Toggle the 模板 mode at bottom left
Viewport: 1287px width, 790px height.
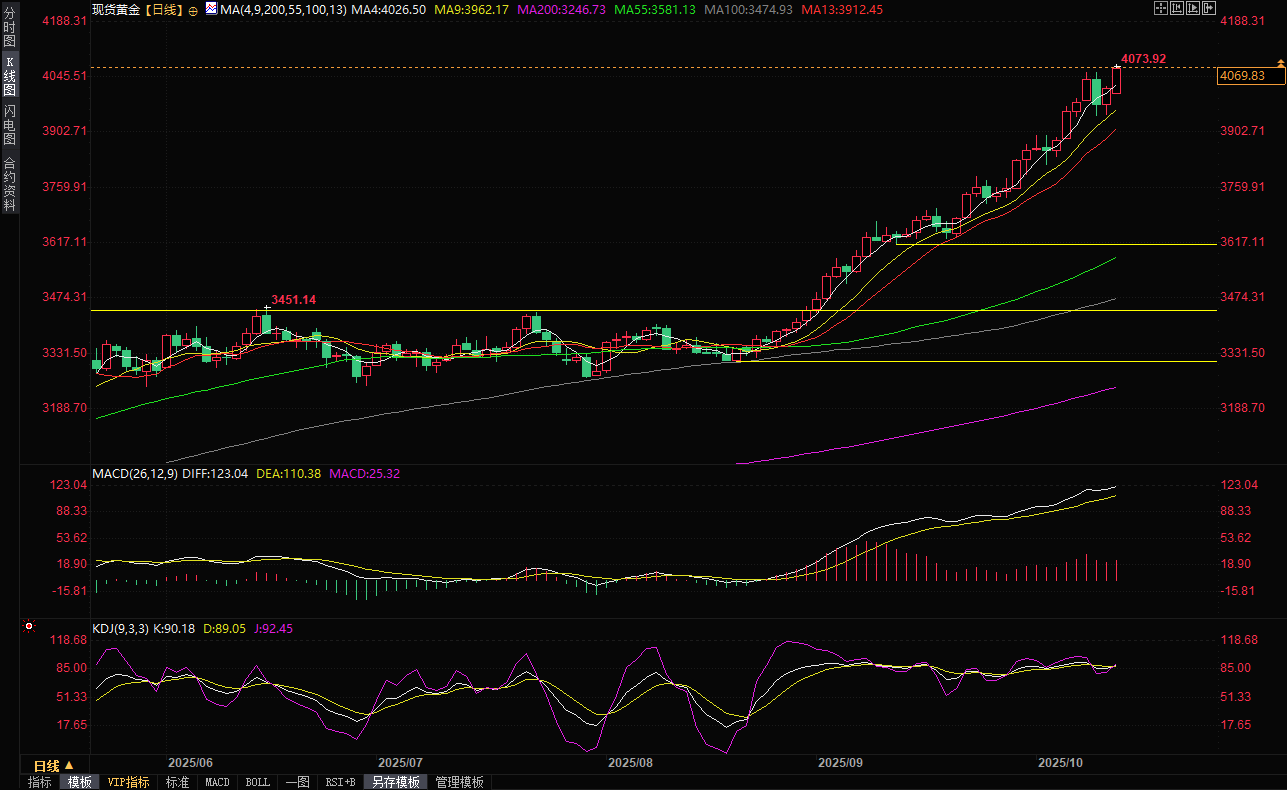click(x=79, y=782)
